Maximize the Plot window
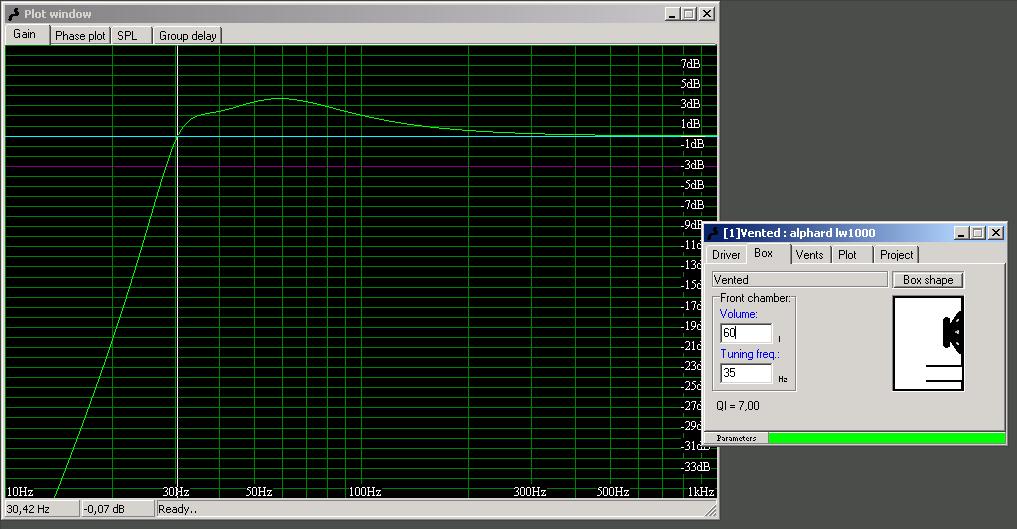The image size is (1017, 529). 689,14
